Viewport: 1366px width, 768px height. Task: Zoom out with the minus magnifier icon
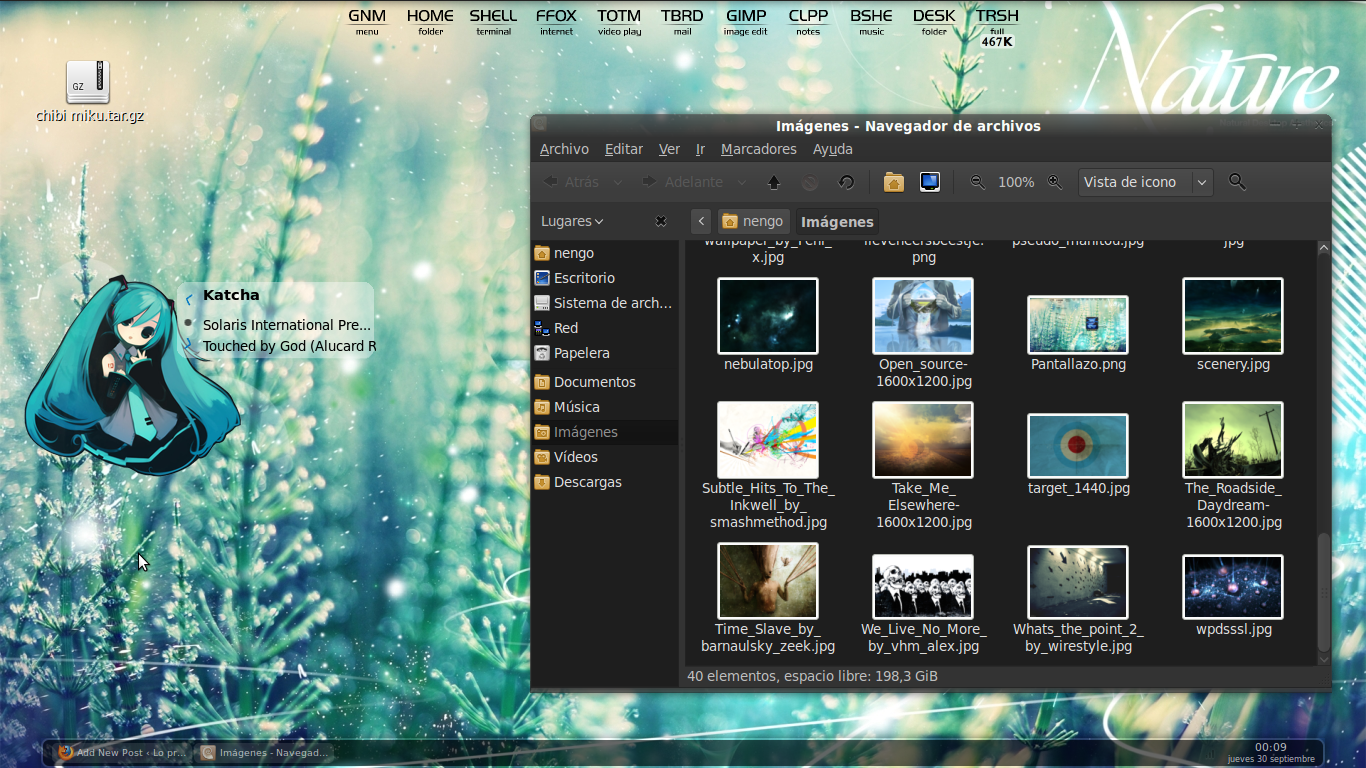pos(978,182)
